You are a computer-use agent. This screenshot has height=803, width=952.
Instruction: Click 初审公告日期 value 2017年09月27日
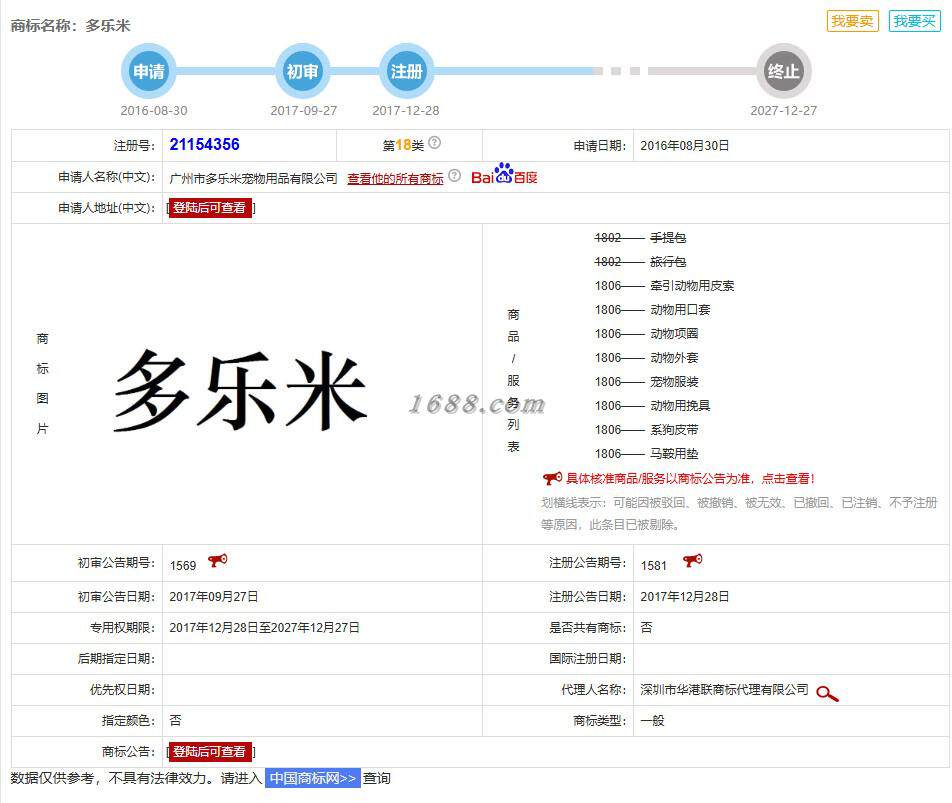(x=214, y=597)
